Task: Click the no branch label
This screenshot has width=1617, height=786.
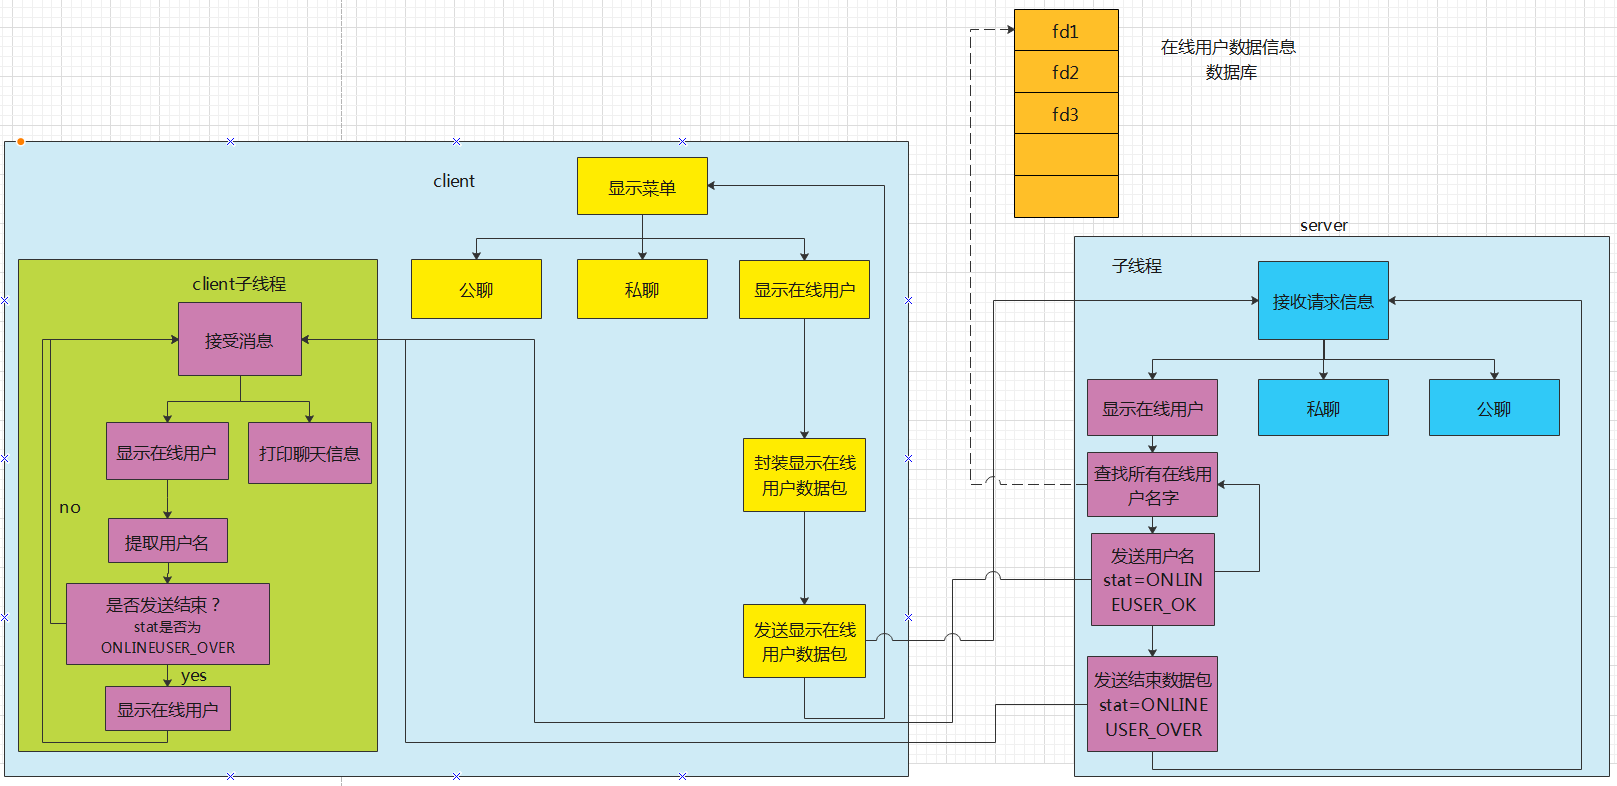Action: [x=70, y=507]
